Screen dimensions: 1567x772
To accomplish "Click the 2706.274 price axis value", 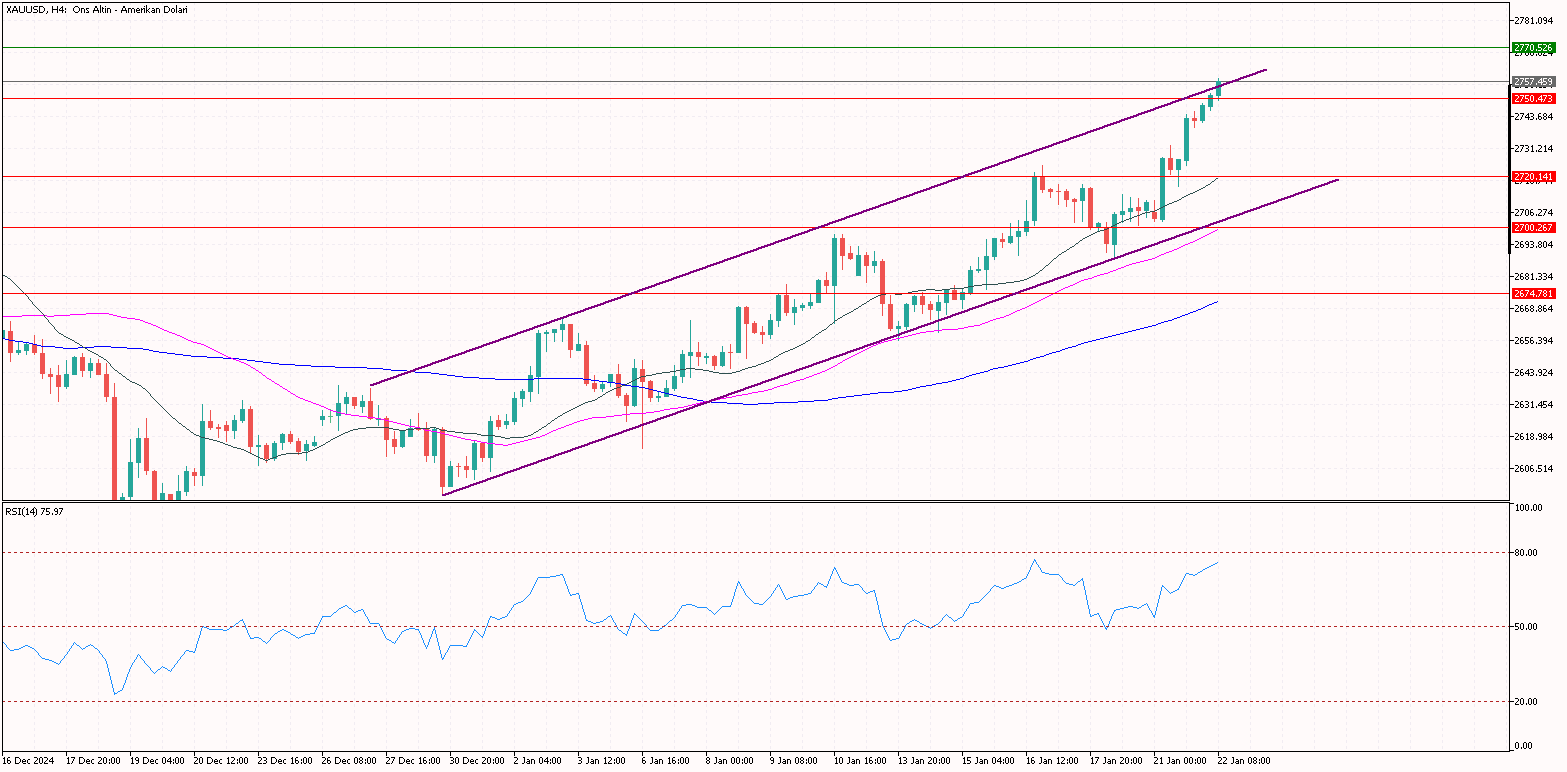I will coord(1533,212).
